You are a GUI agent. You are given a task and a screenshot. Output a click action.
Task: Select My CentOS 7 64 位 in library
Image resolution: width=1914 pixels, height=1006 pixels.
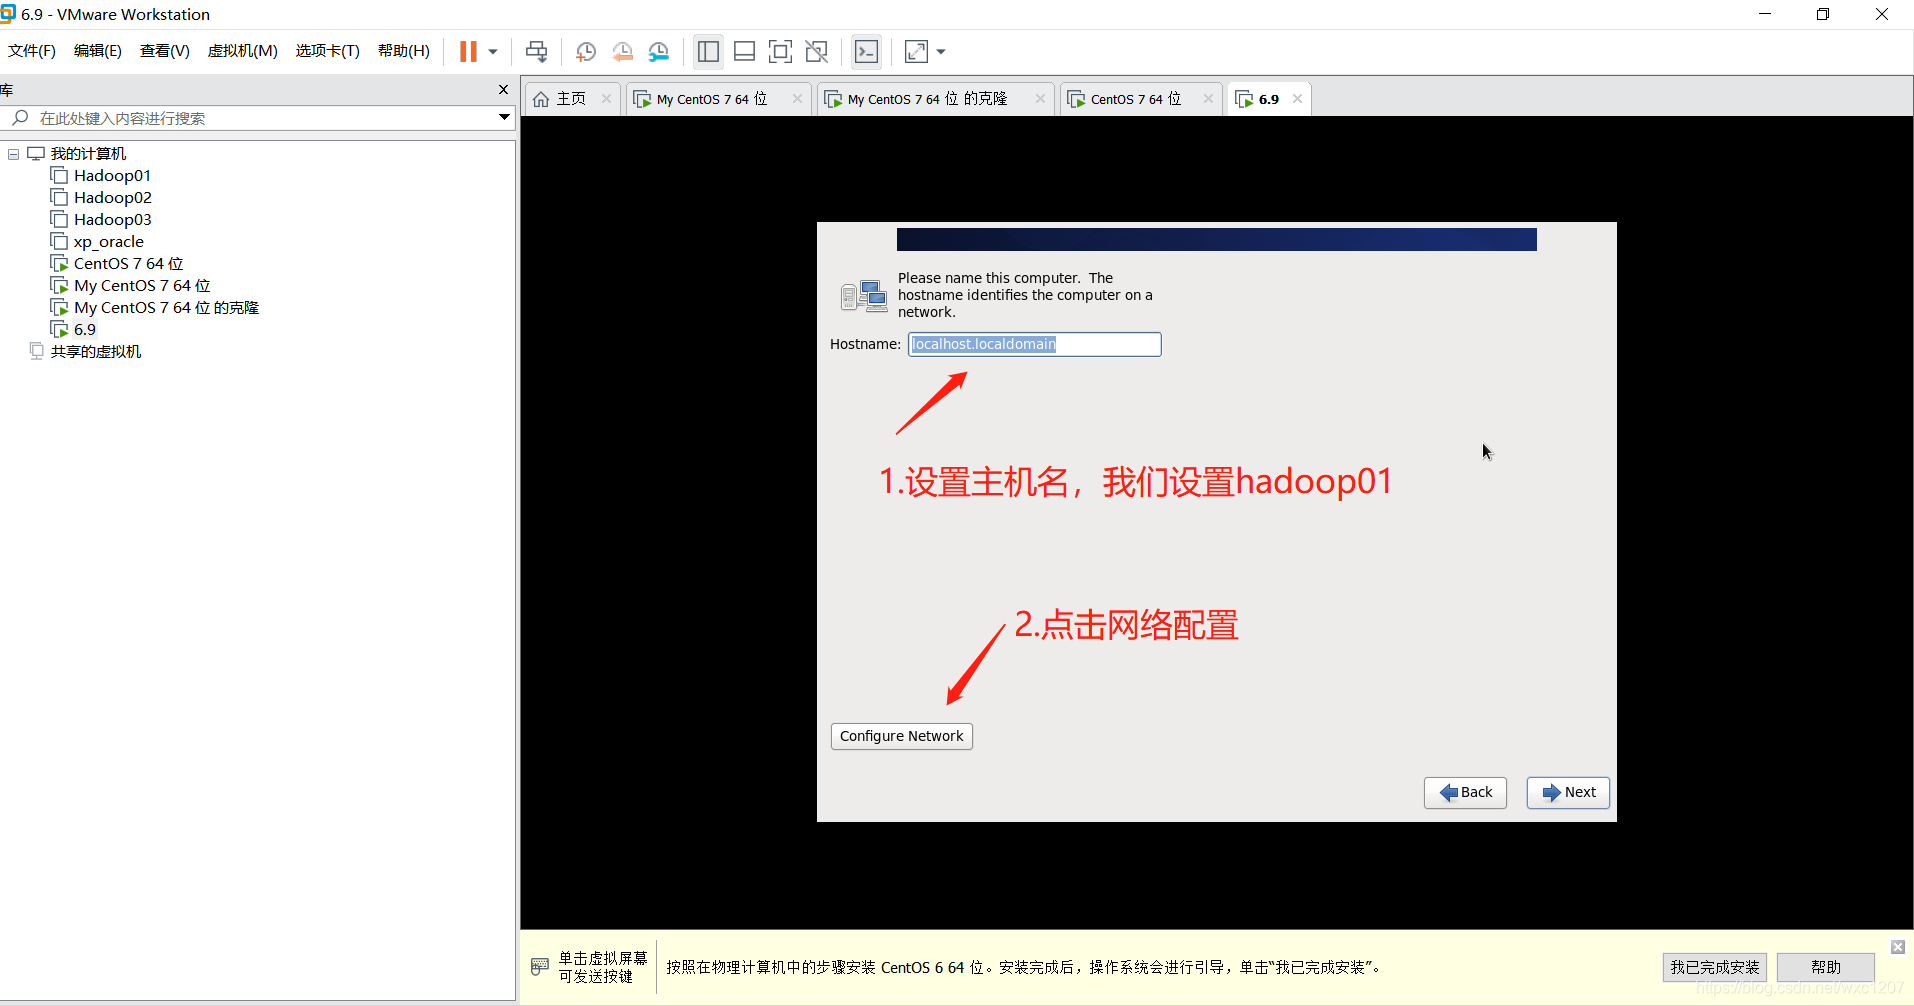(131, 286)
